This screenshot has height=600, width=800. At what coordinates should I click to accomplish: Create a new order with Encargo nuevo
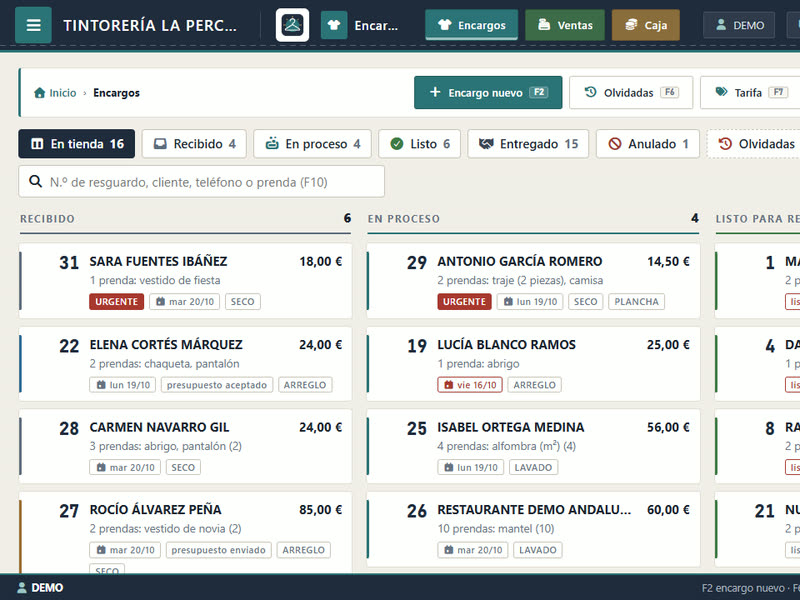coord(488,92)
